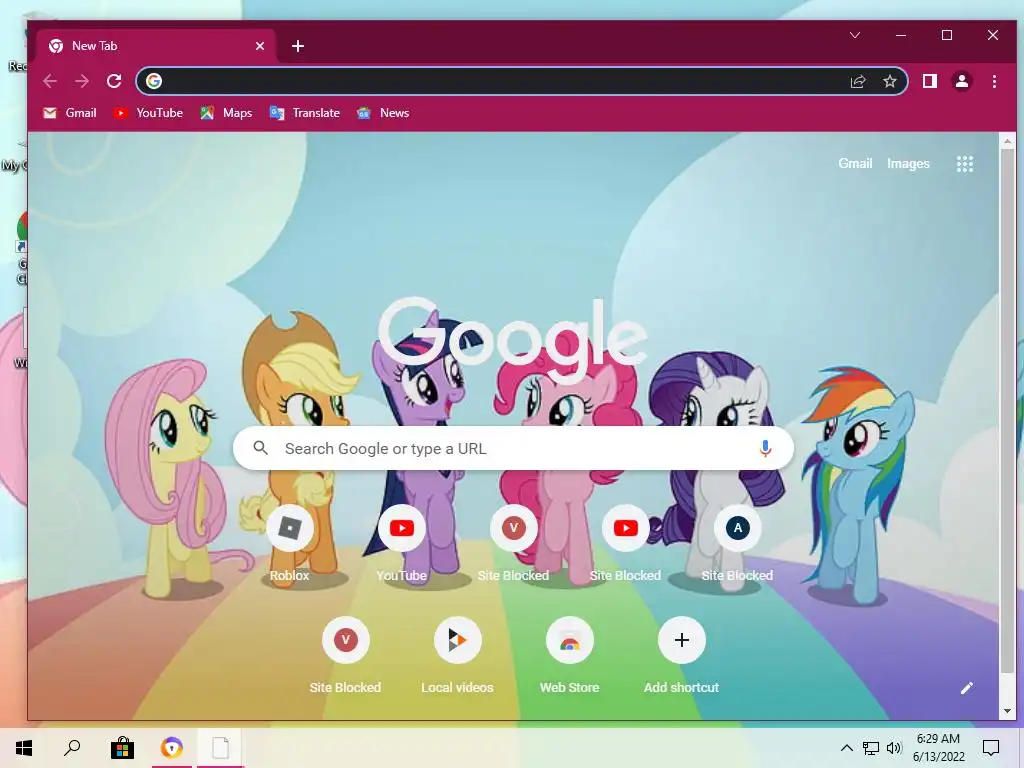Bookmark this tab with the star icon
Screen dimensions: 1024x768
tap(889, 81)
